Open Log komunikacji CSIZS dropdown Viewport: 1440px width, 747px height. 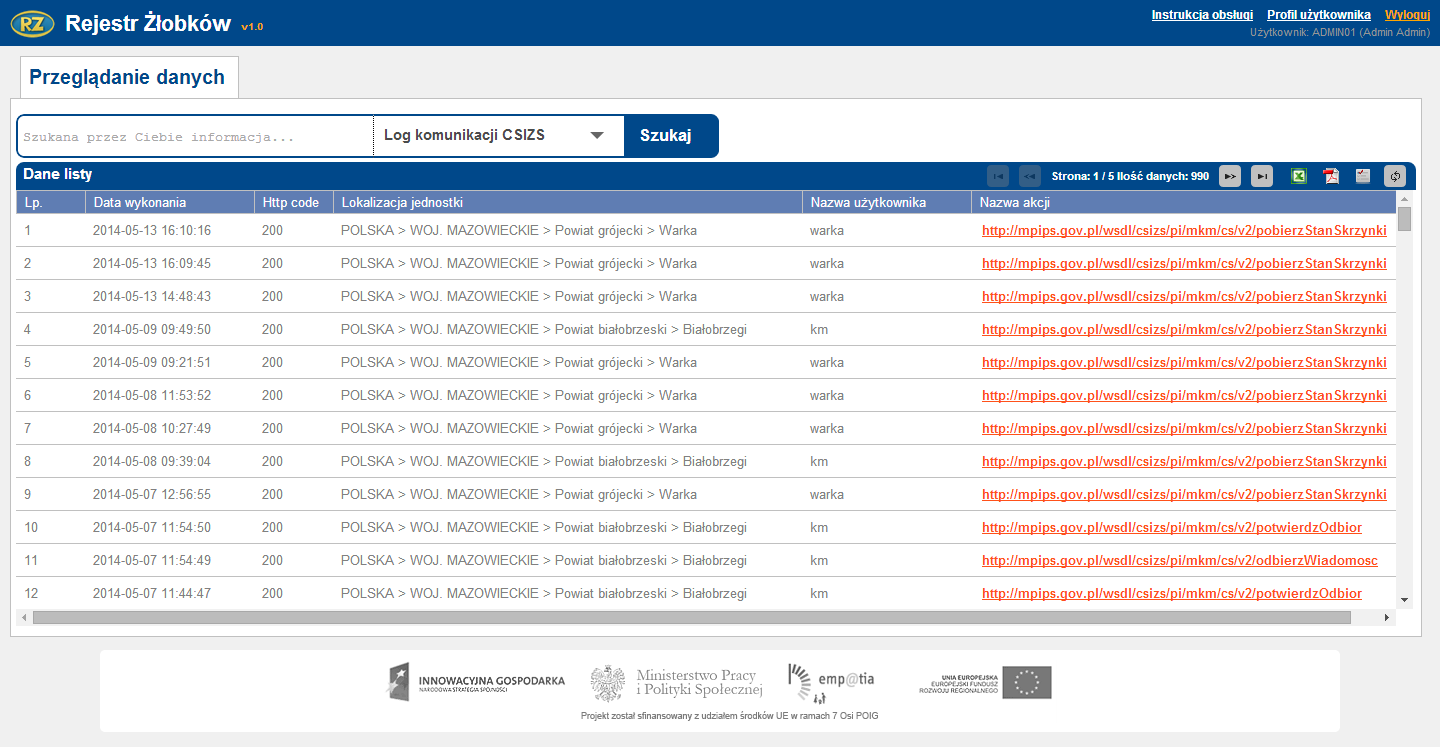[498, 135]
